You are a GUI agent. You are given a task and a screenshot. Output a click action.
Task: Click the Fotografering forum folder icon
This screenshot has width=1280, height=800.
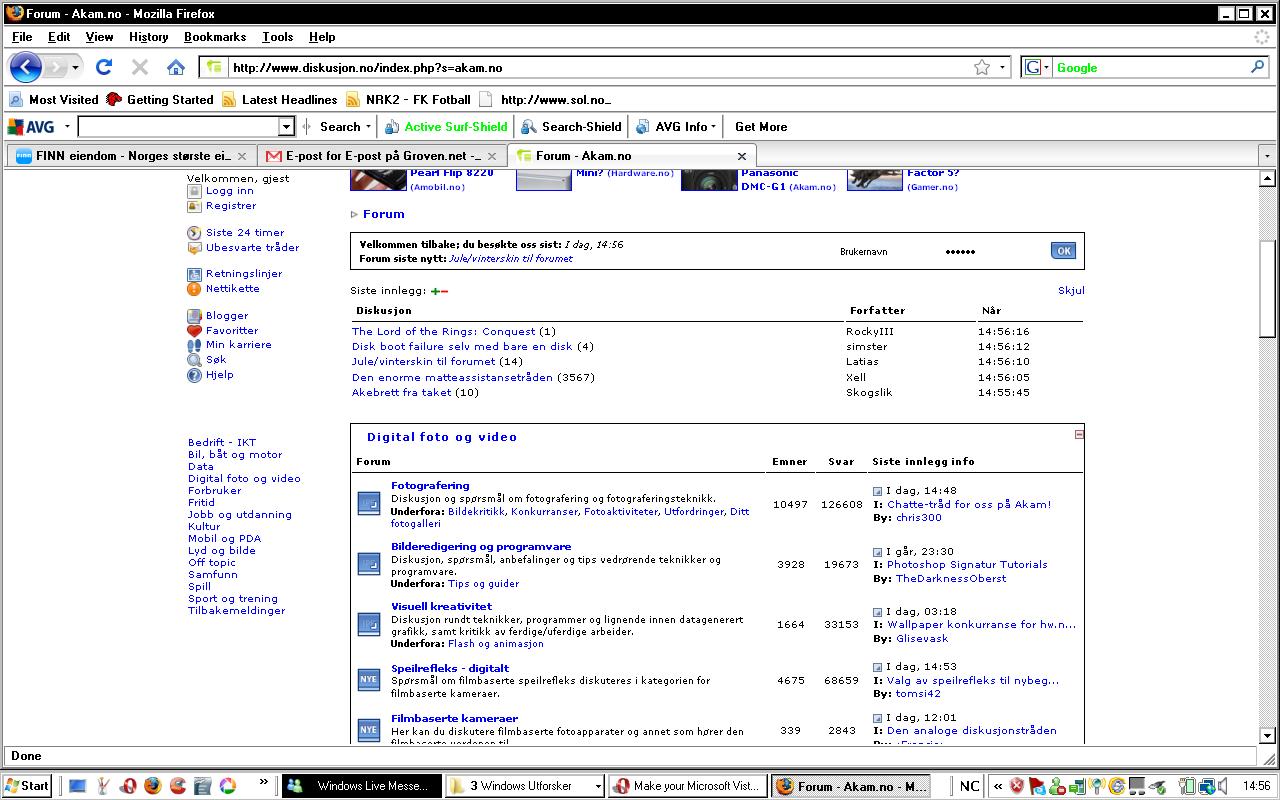click(369, 504)
